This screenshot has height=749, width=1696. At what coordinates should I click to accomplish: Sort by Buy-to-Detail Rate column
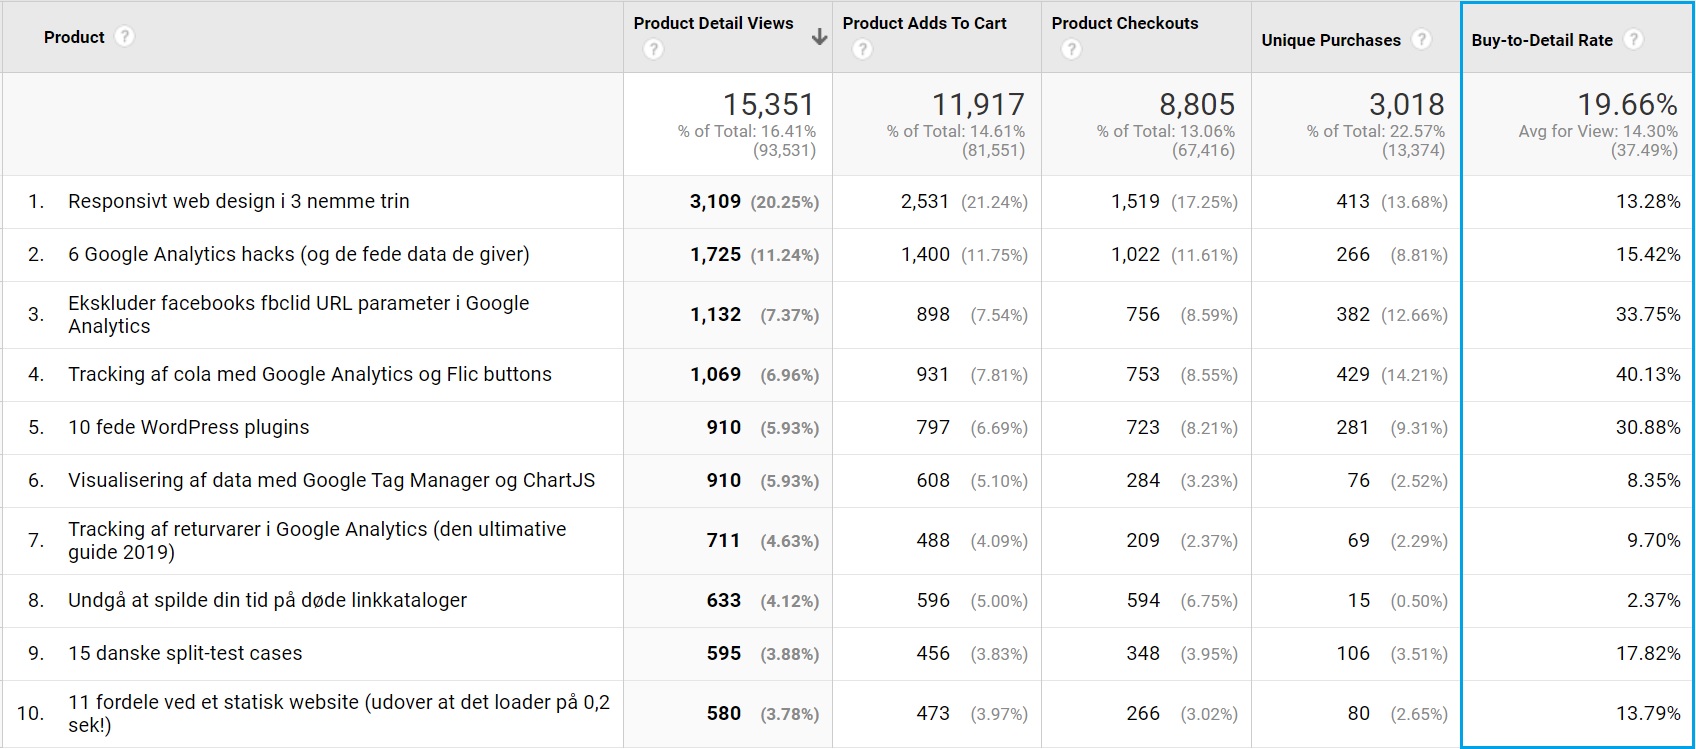click(1541, 40)
